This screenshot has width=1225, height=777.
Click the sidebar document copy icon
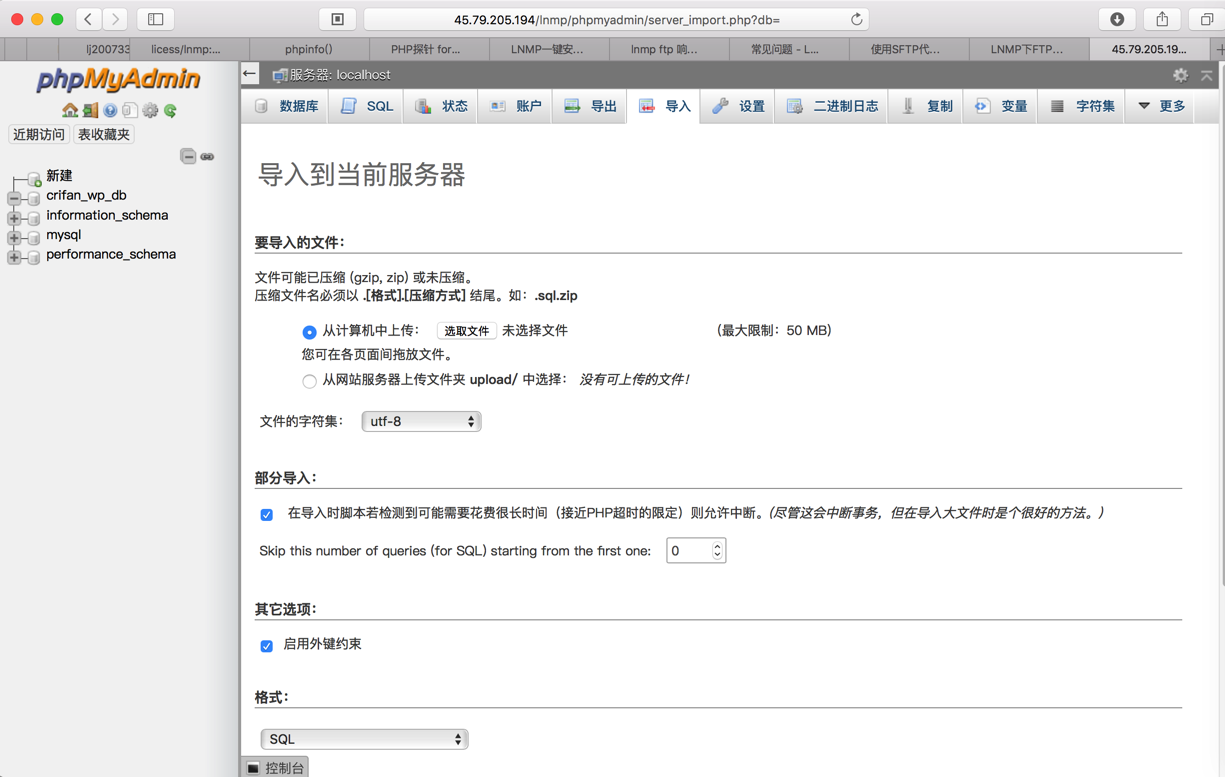[130, 111]
